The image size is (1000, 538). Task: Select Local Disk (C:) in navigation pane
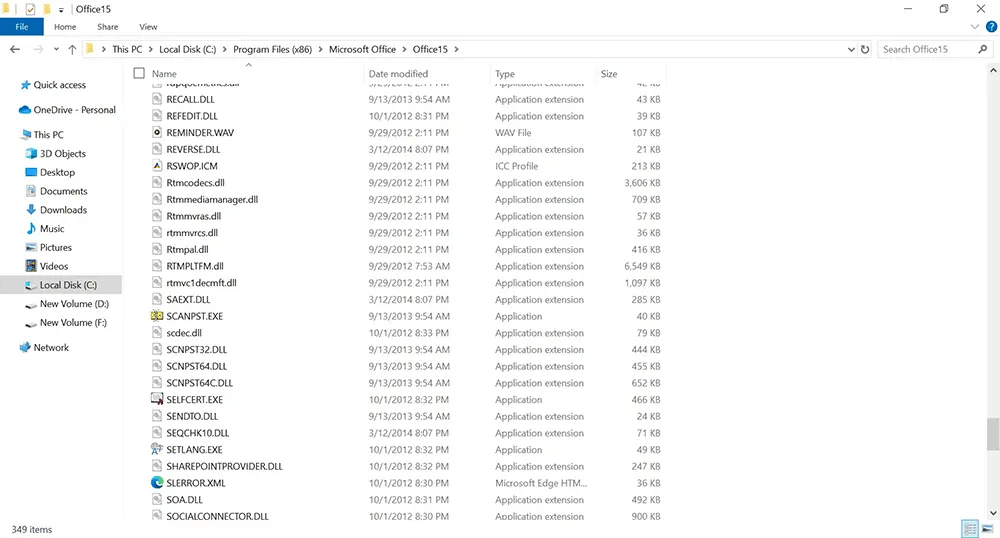point(68,285)
